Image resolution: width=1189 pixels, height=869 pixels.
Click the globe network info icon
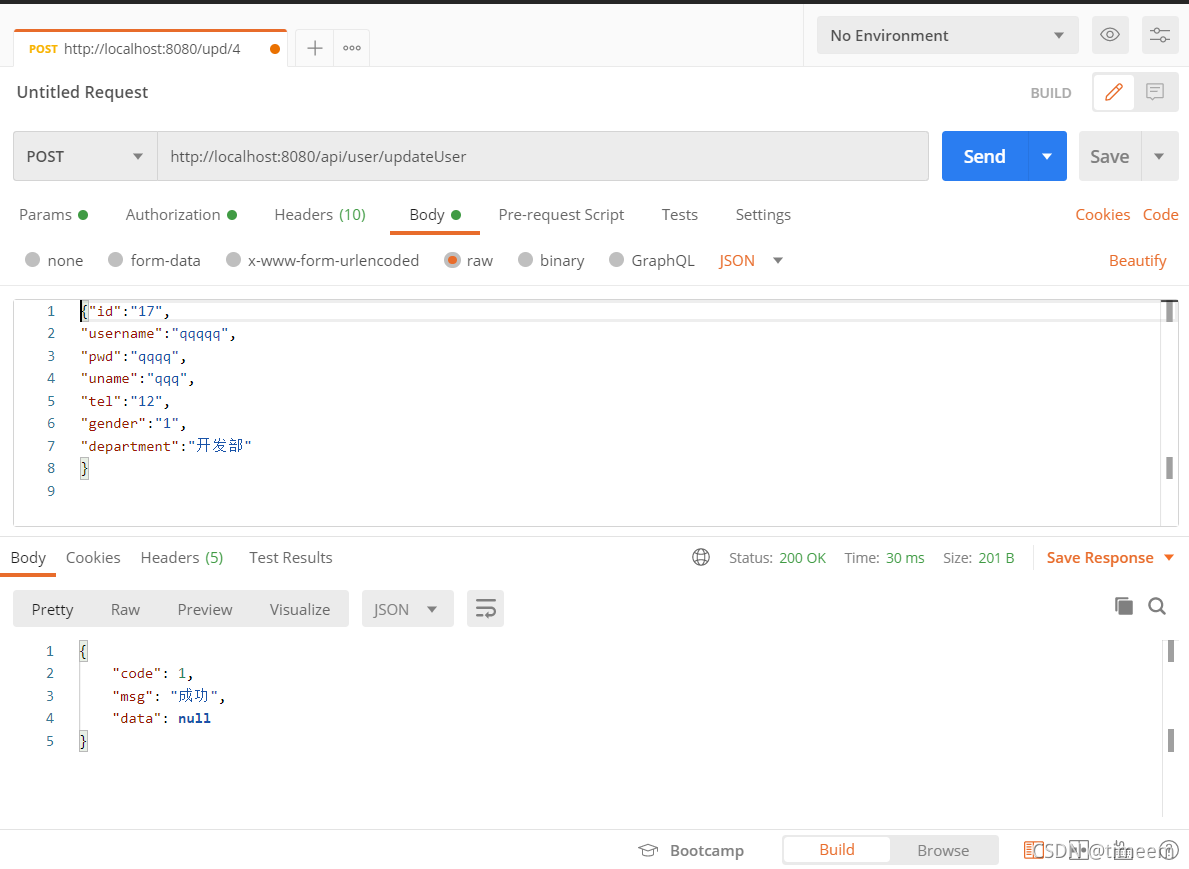[701, 557]
